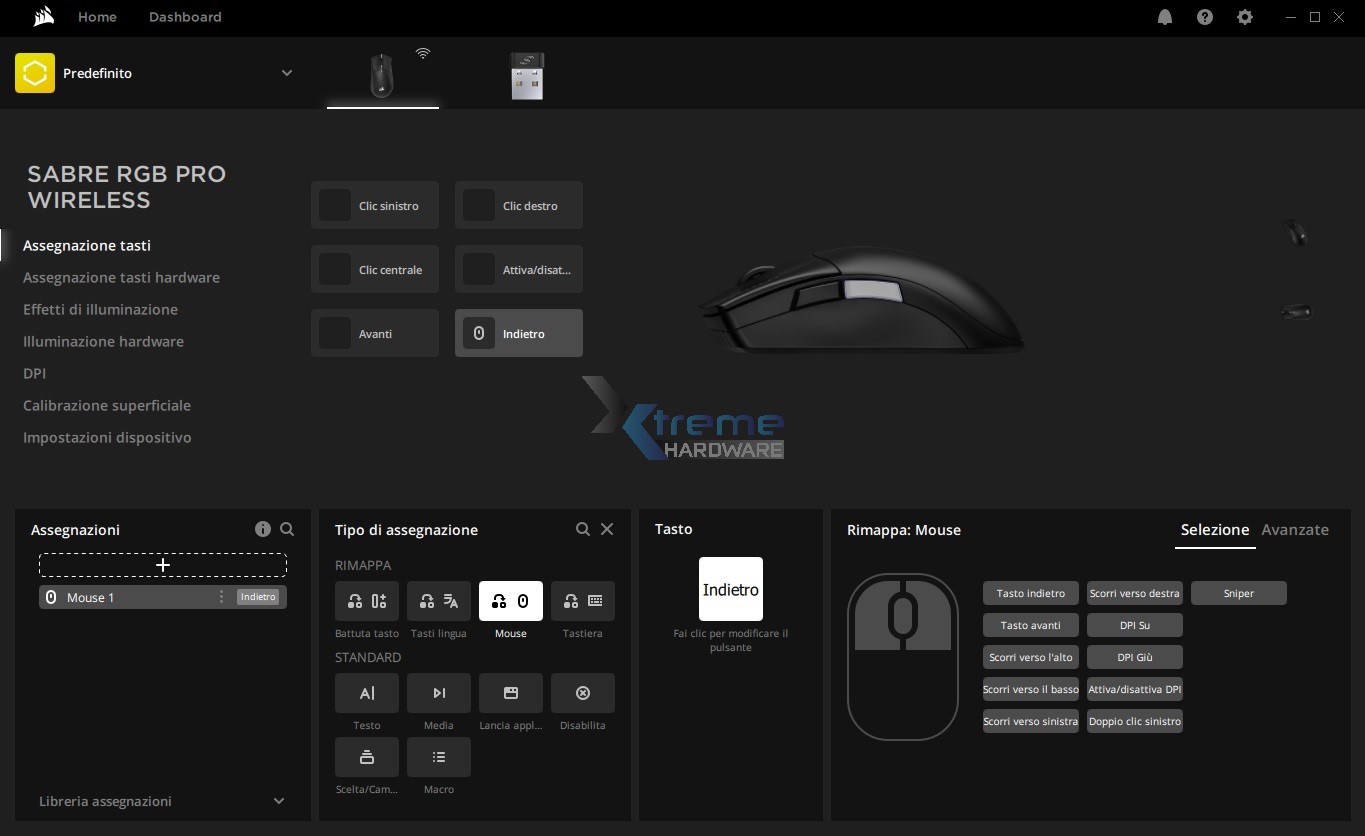Select the Tasti lingua remap option

tap(438, 600)
